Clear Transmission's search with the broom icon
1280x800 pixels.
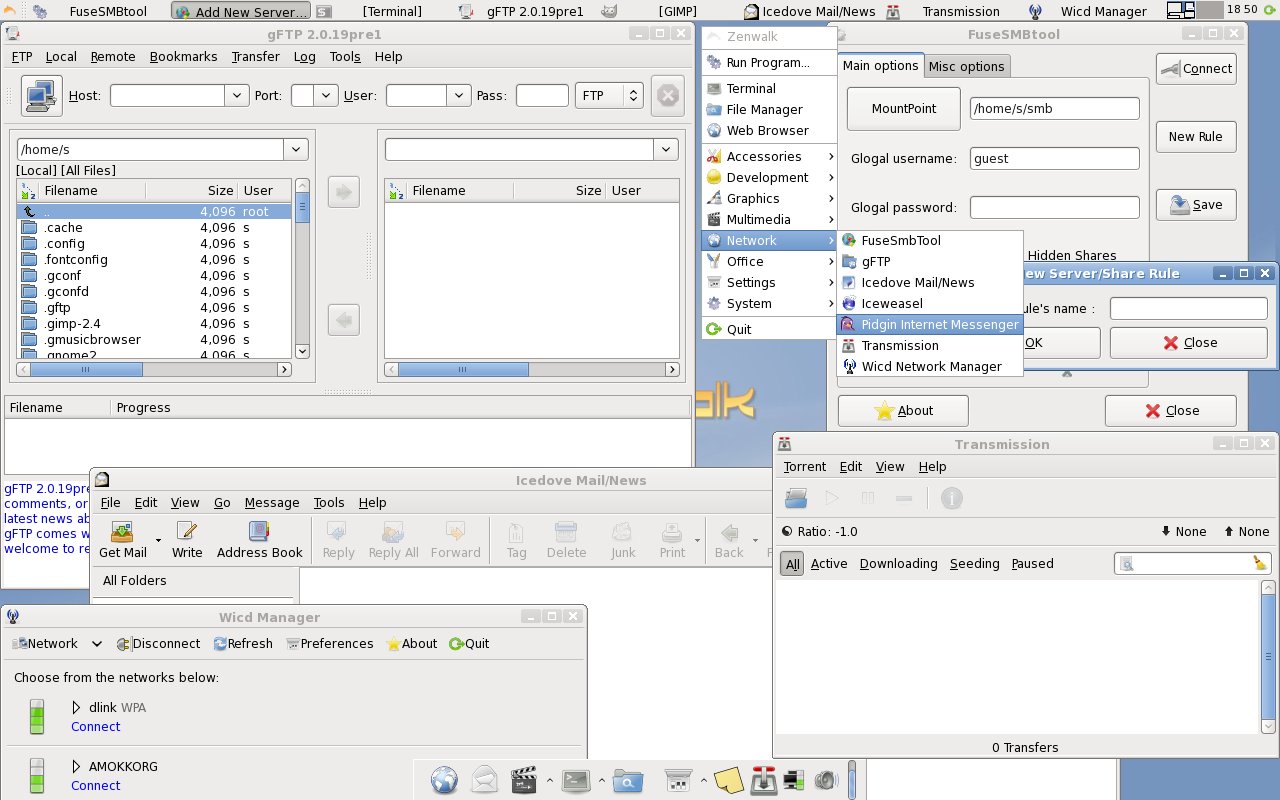[1259, 564]
